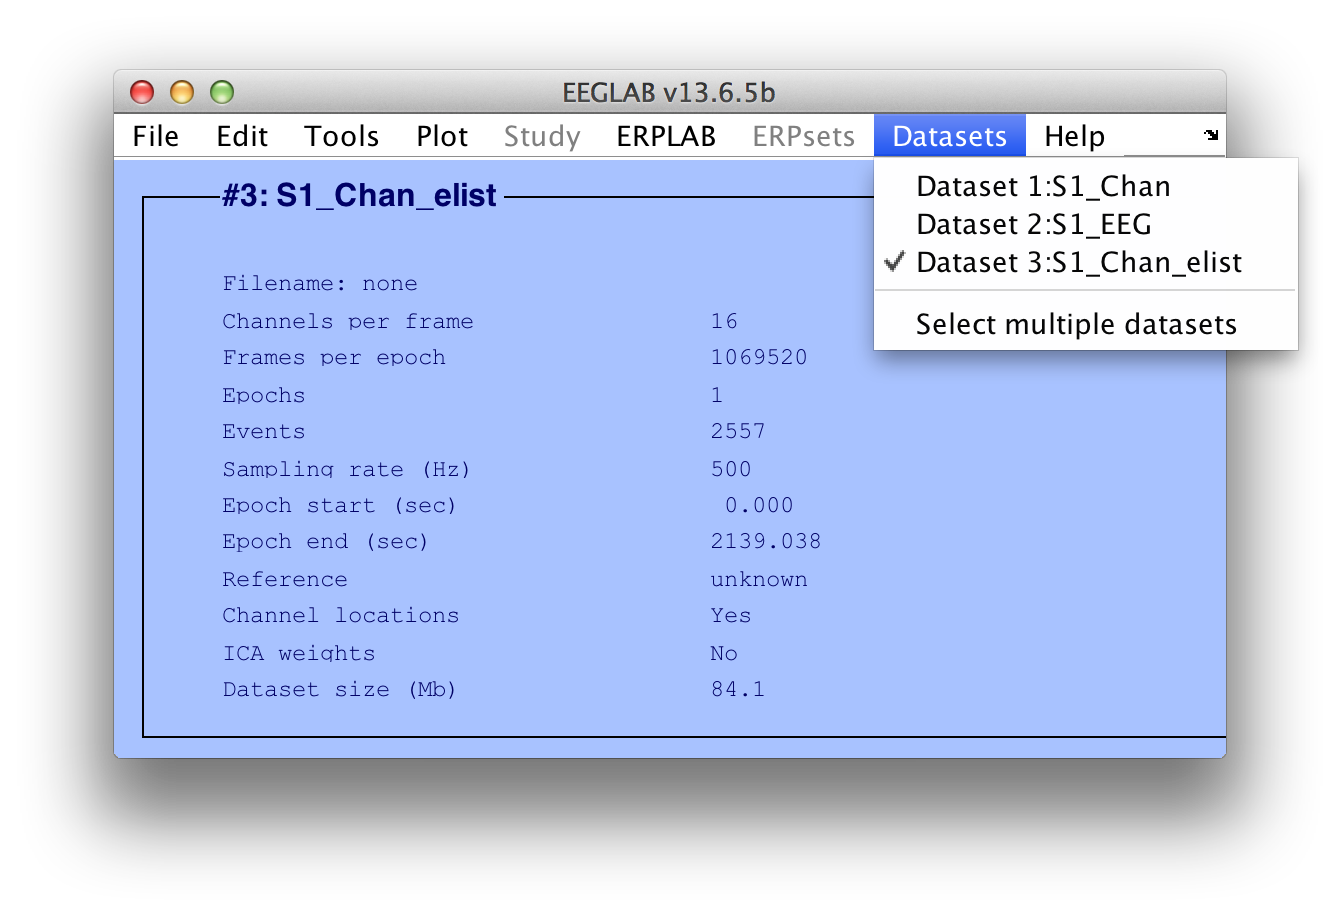Click the Sampling rate (Hz) label
Viewport: 1340px width, 916px height.
click(x=346, y=470)
